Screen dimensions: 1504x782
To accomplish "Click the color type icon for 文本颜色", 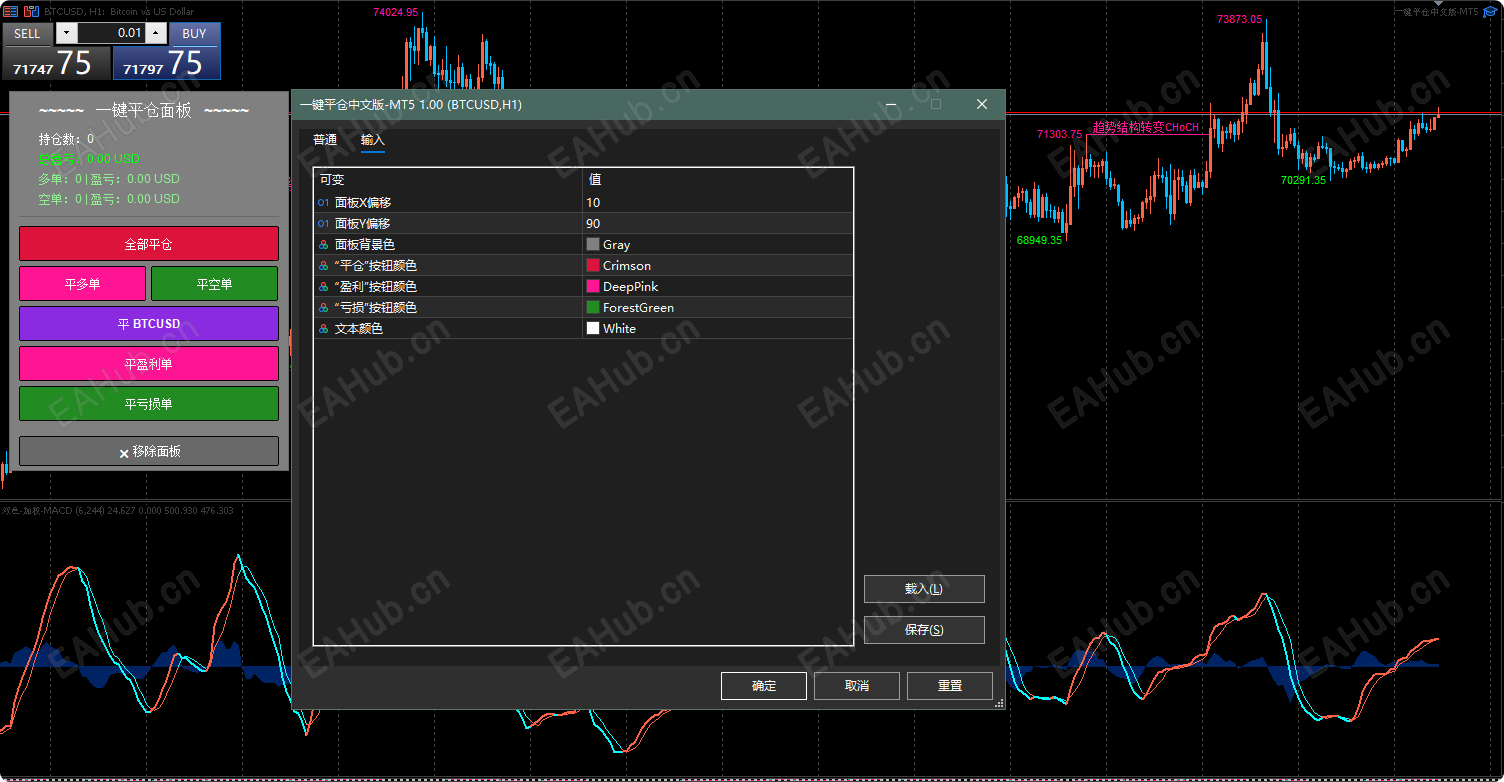I will [x=323, y=328].
